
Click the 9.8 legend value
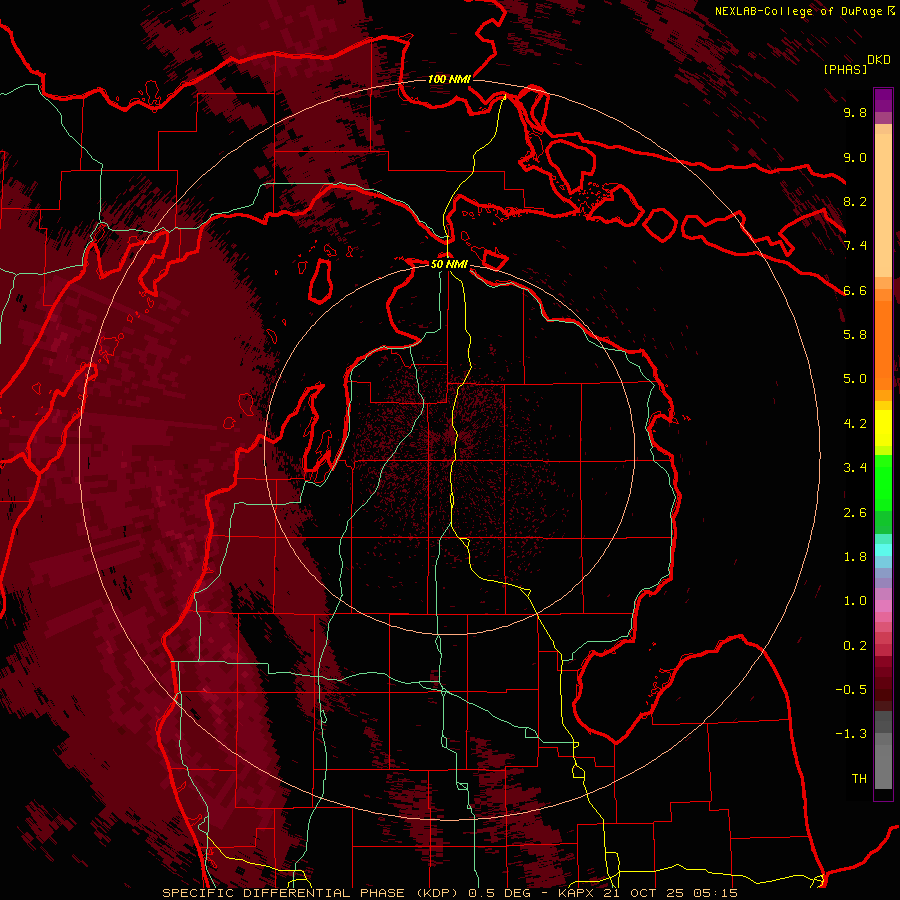[x=855, y=112]
